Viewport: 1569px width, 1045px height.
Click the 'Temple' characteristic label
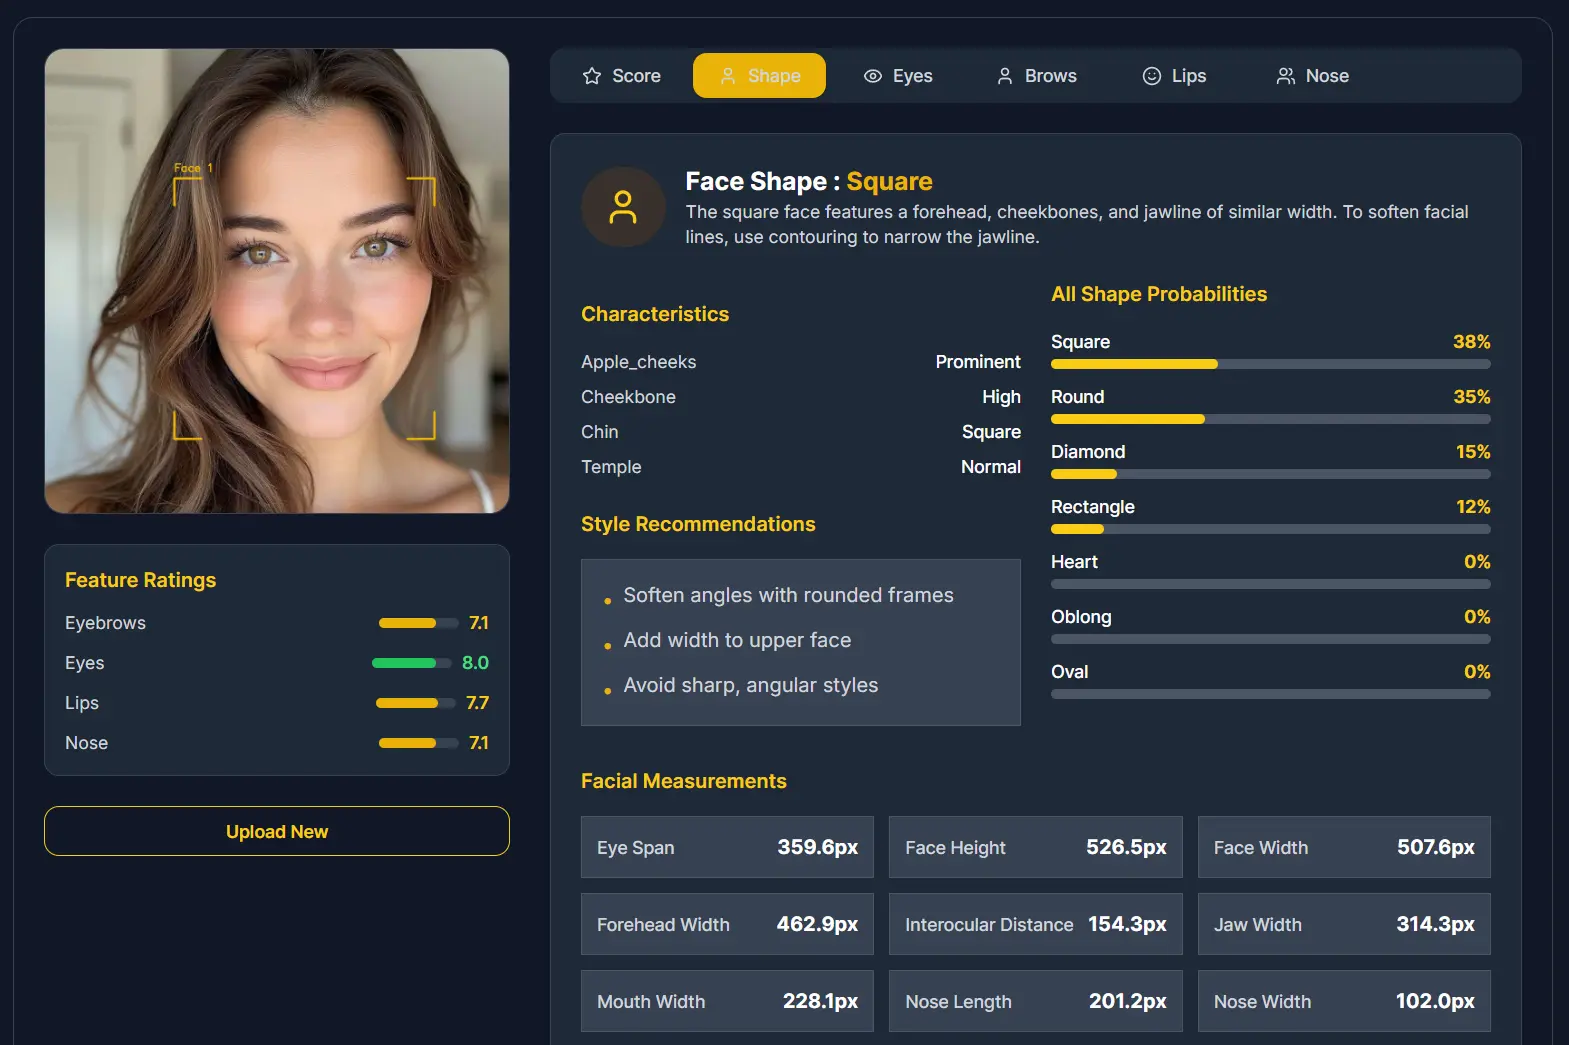[611, 467]
